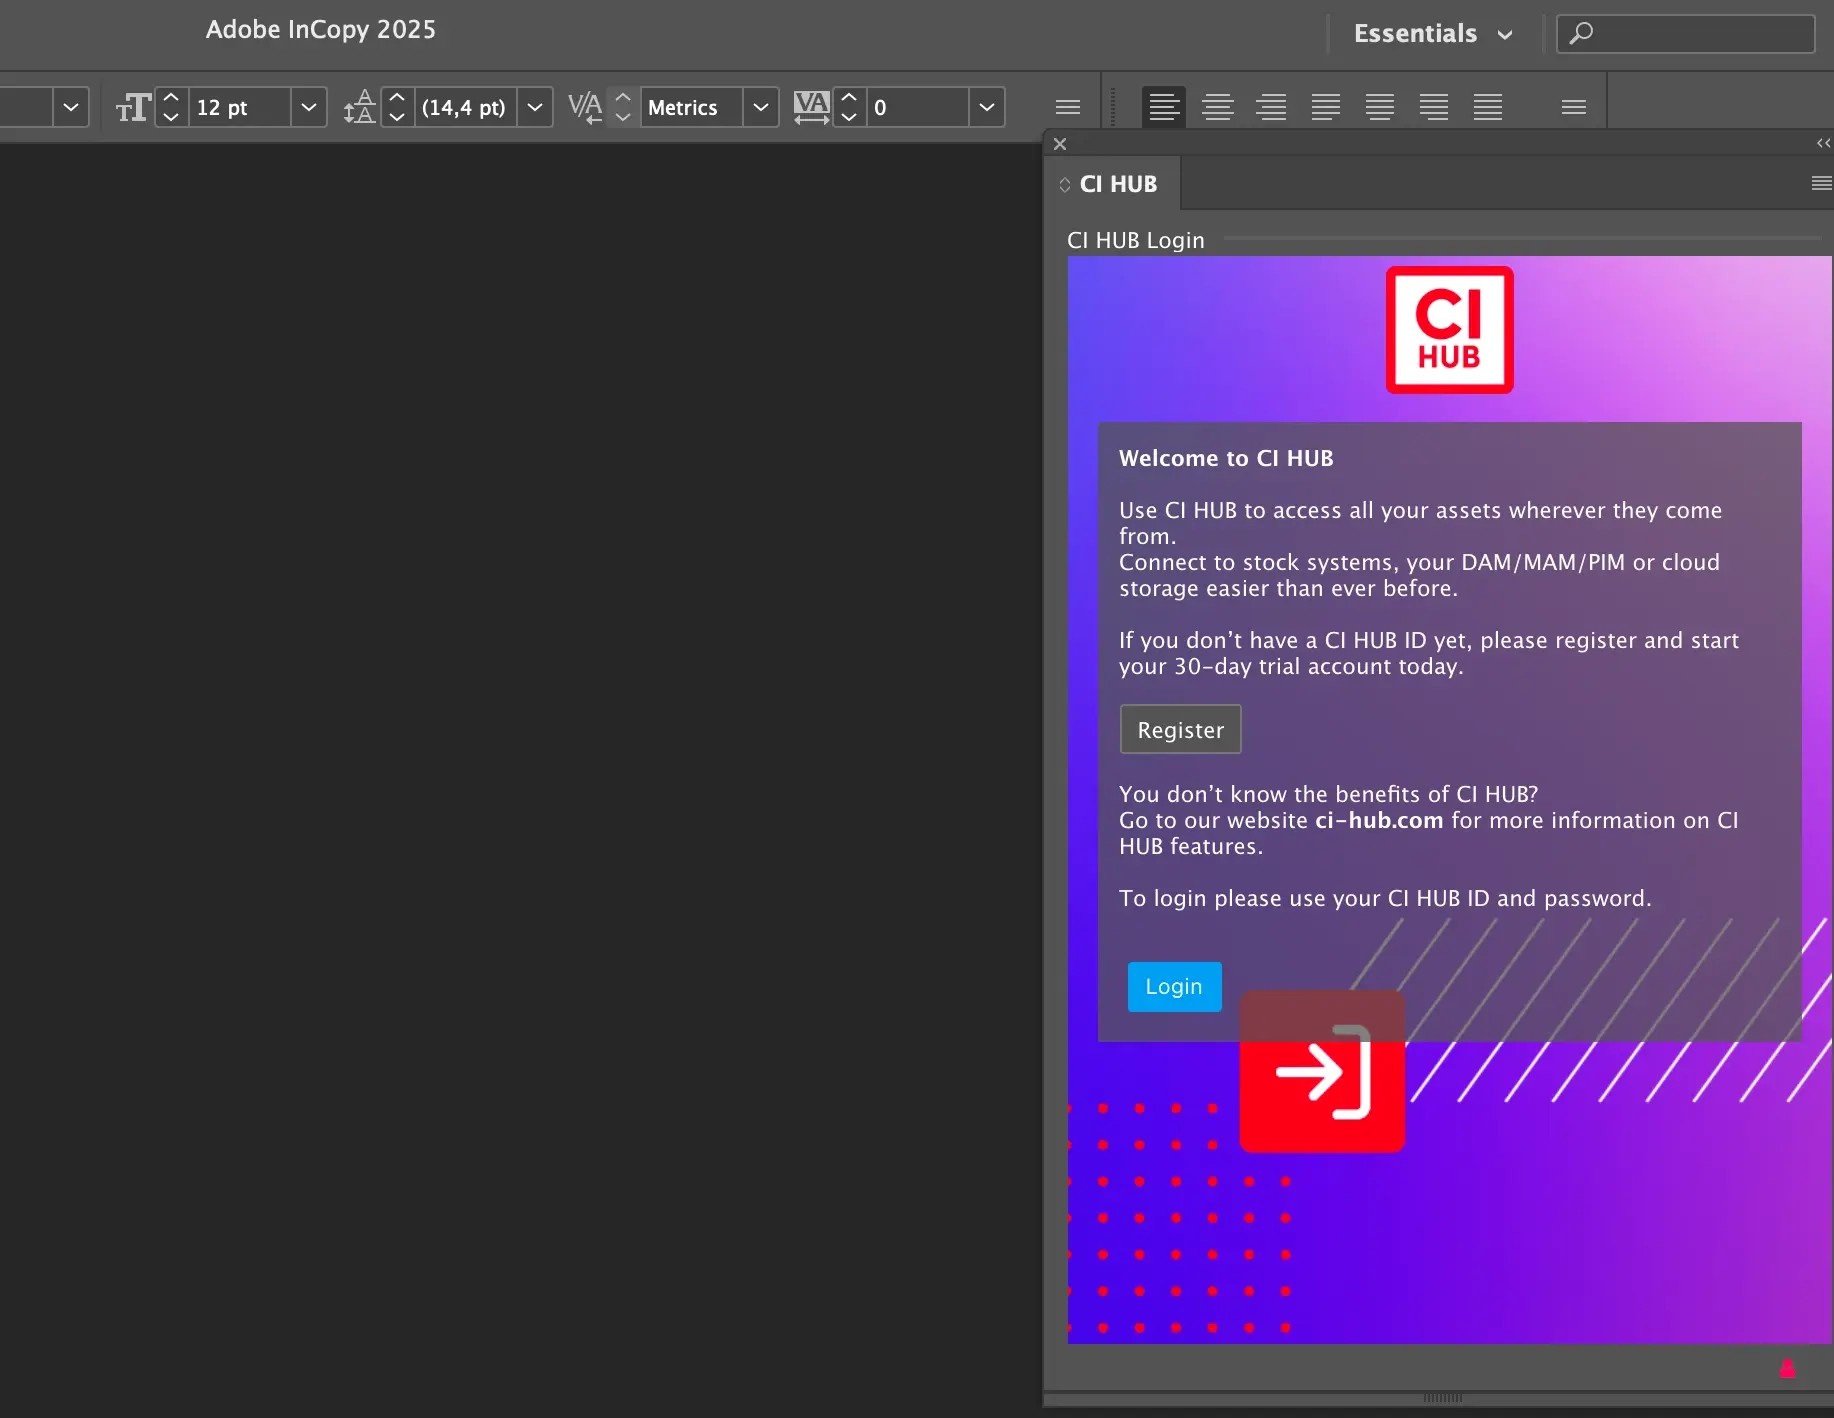Align text right
The width and height of the screenshot is (1834, 1418).
pos(1272,107)
